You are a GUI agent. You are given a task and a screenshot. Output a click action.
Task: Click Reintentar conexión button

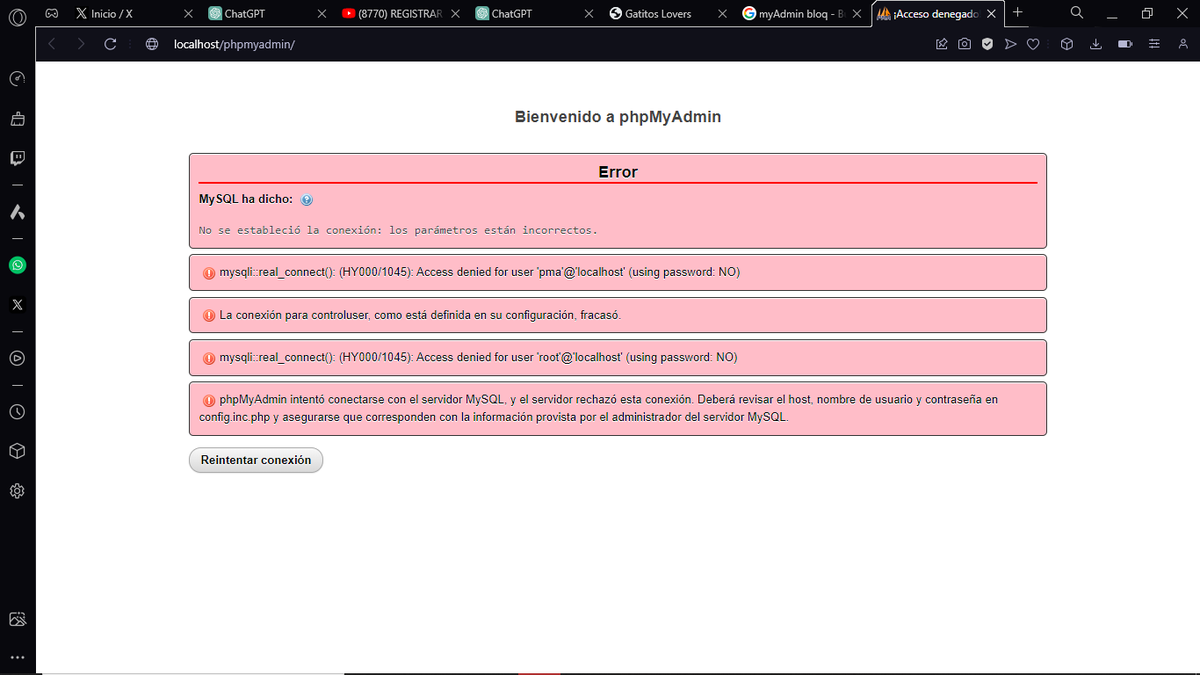(x=256, y=460)
